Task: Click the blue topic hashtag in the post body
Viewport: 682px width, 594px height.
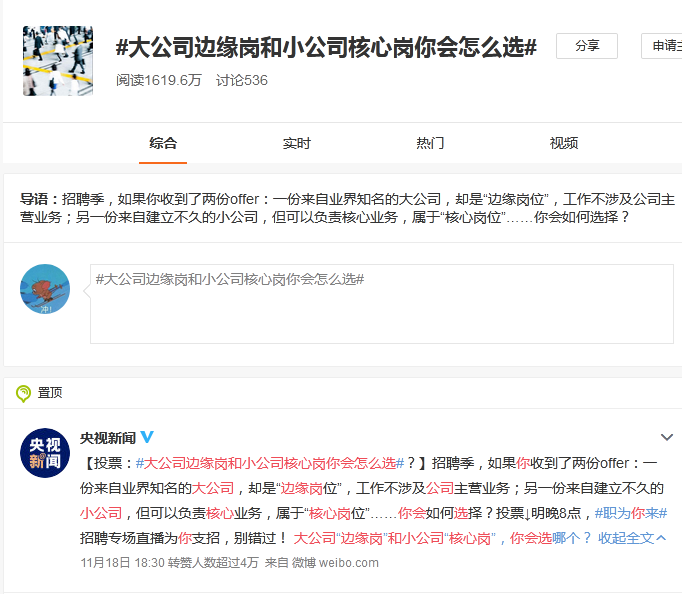Action: coord(269,463)
